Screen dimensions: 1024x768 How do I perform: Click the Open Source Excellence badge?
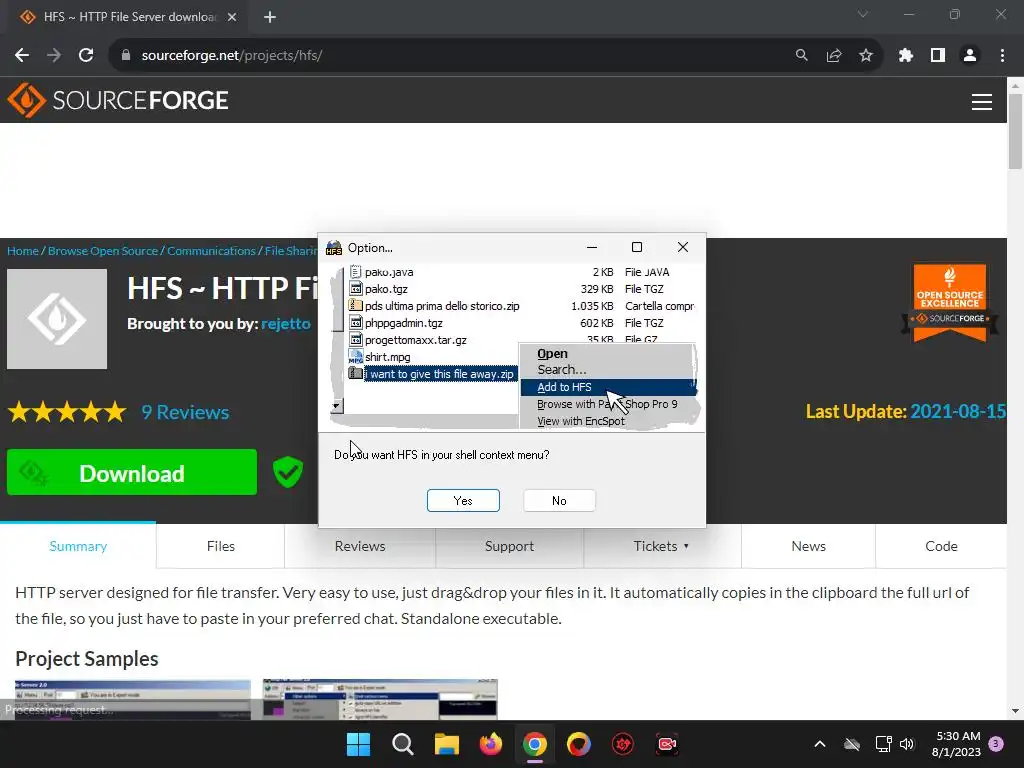tap(950, 302)
